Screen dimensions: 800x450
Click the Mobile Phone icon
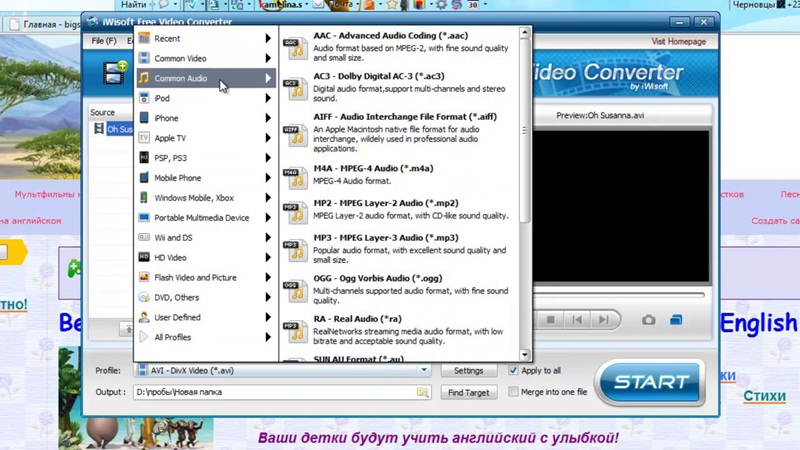[x=144, y=178]
